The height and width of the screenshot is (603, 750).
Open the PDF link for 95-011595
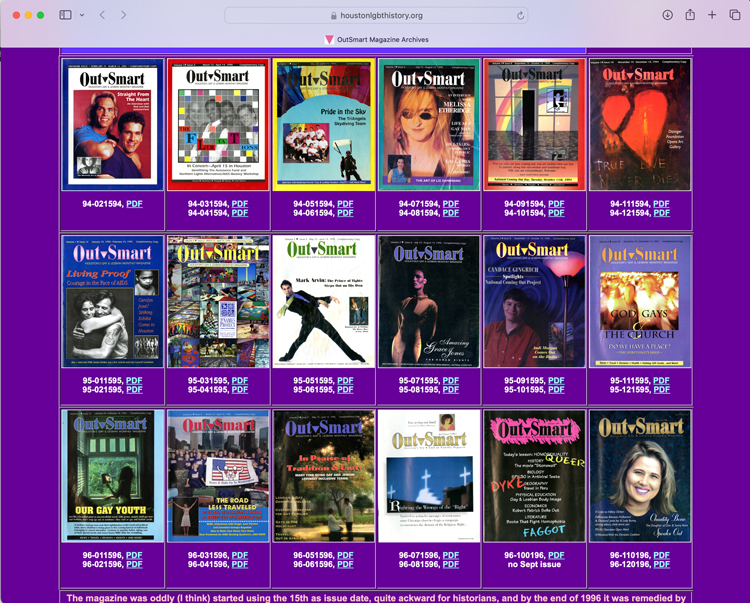click(134, 381)
